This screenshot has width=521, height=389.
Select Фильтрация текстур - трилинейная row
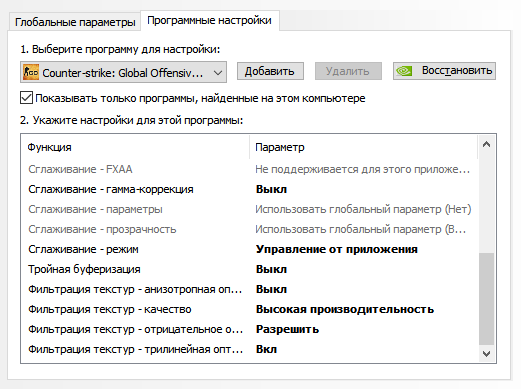click(x=250, y=349)
